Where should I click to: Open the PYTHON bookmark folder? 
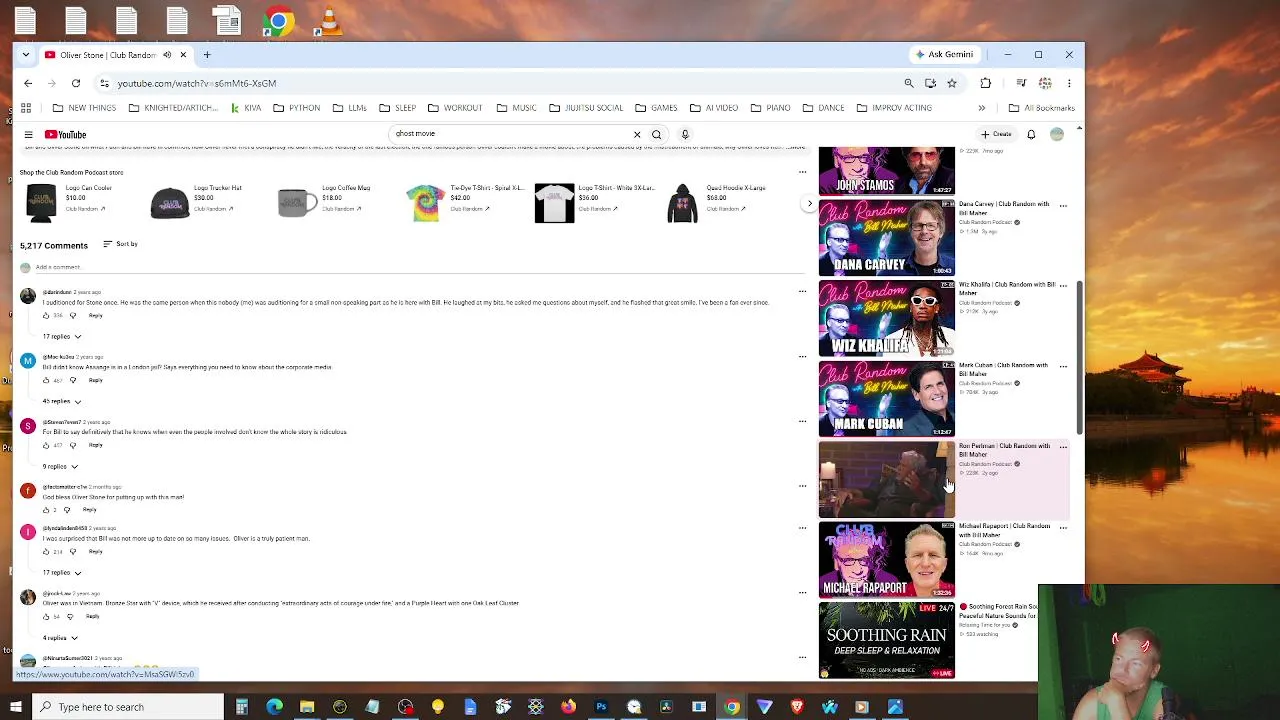click(297, 108)
